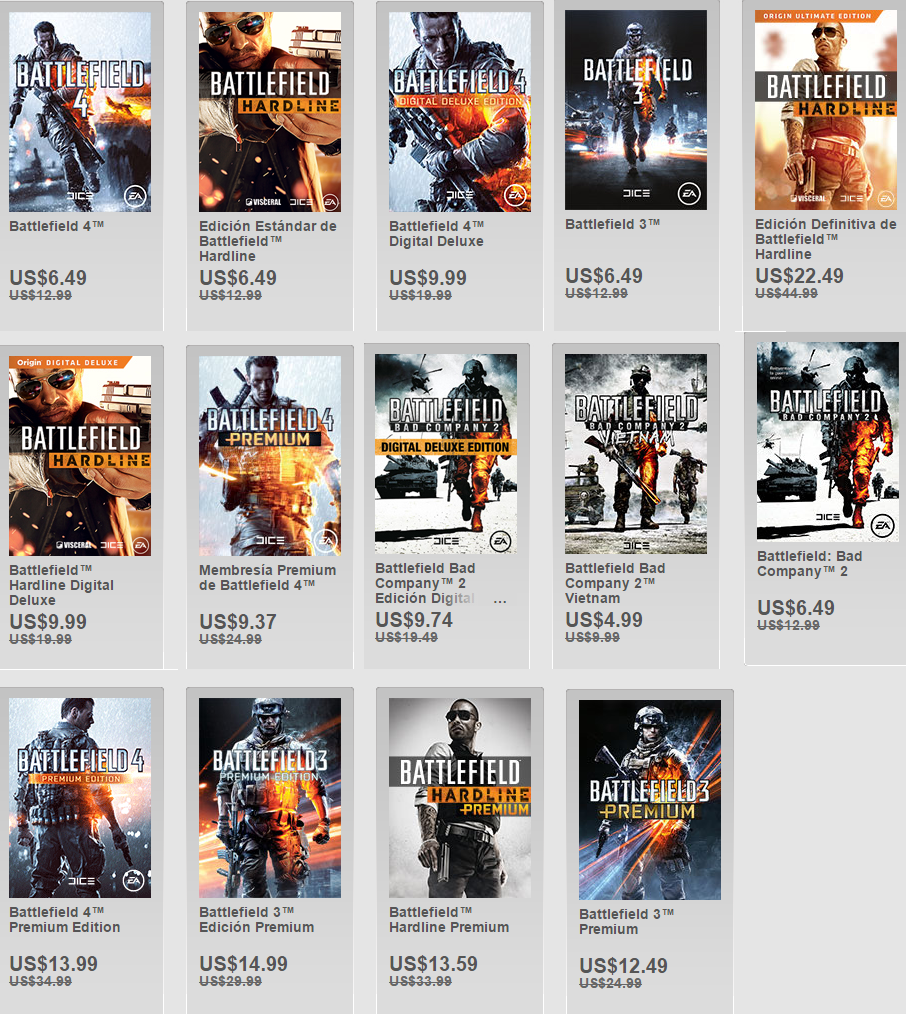The height and width of the screenshot is (1014, 906).
Task: Select US$13.59 price of Hardline Premium
Action: tap(433, 964)
